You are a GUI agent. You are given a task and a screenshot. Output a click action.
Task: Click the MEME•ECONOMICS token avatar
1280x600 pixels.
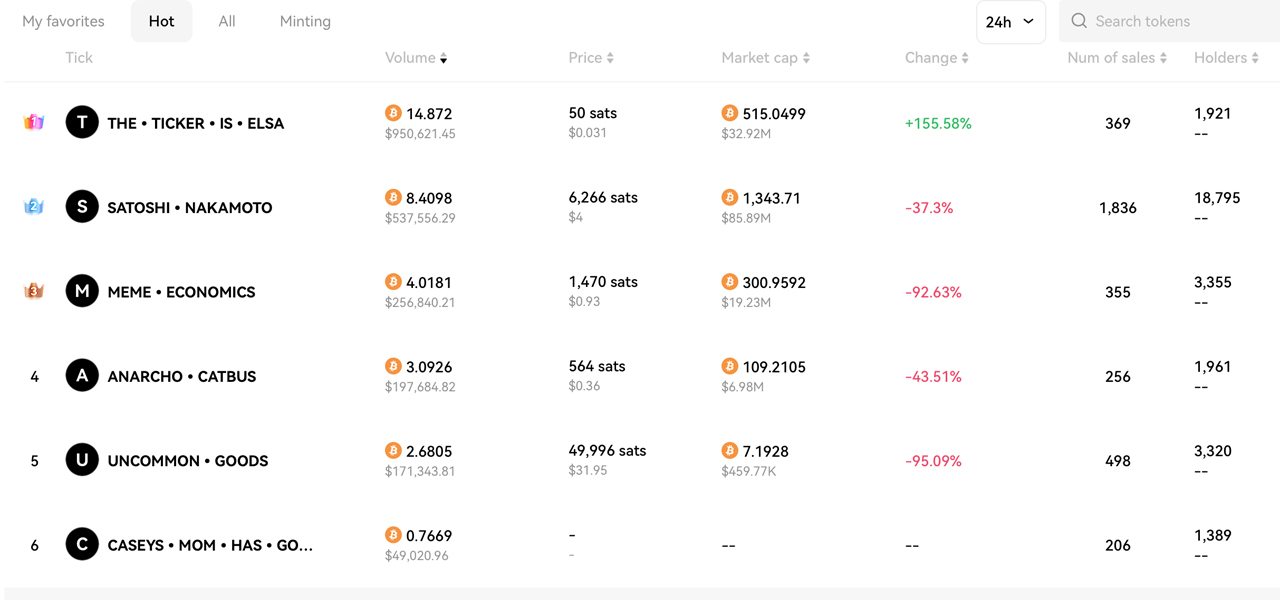(x=81, y=291)
